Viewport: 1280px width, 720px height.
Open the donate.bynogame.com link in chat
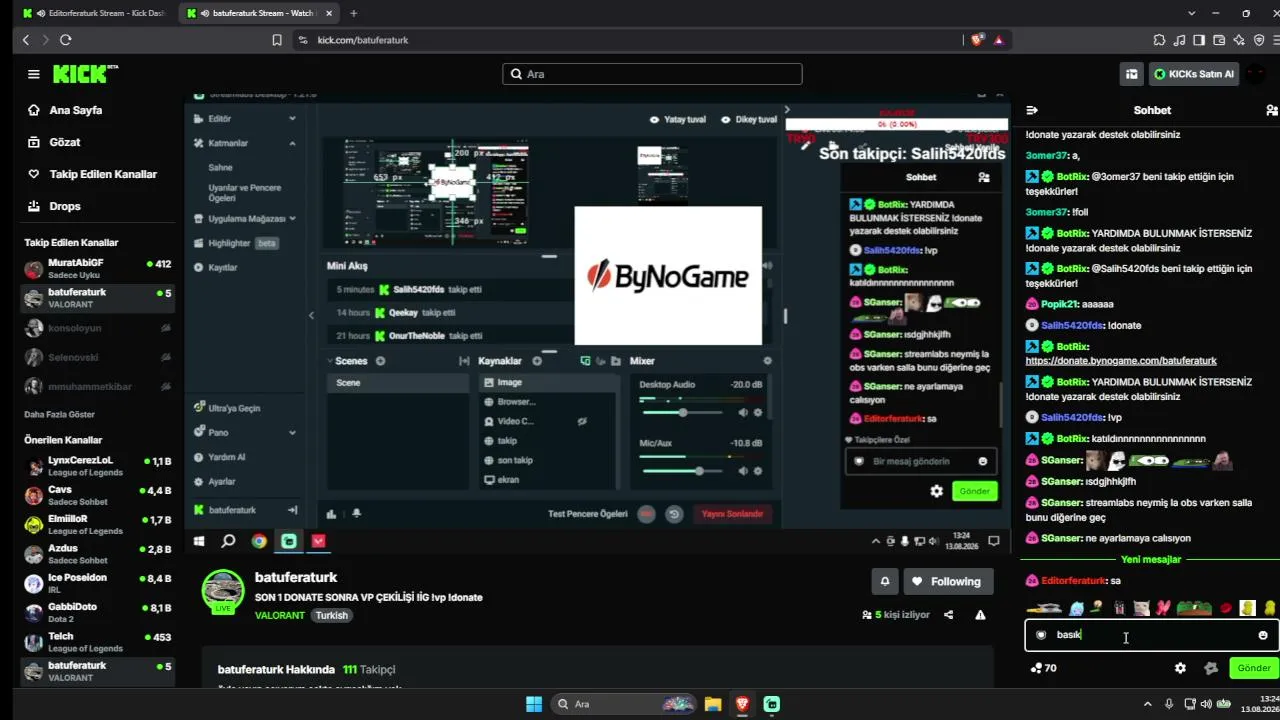(1121, 360)
